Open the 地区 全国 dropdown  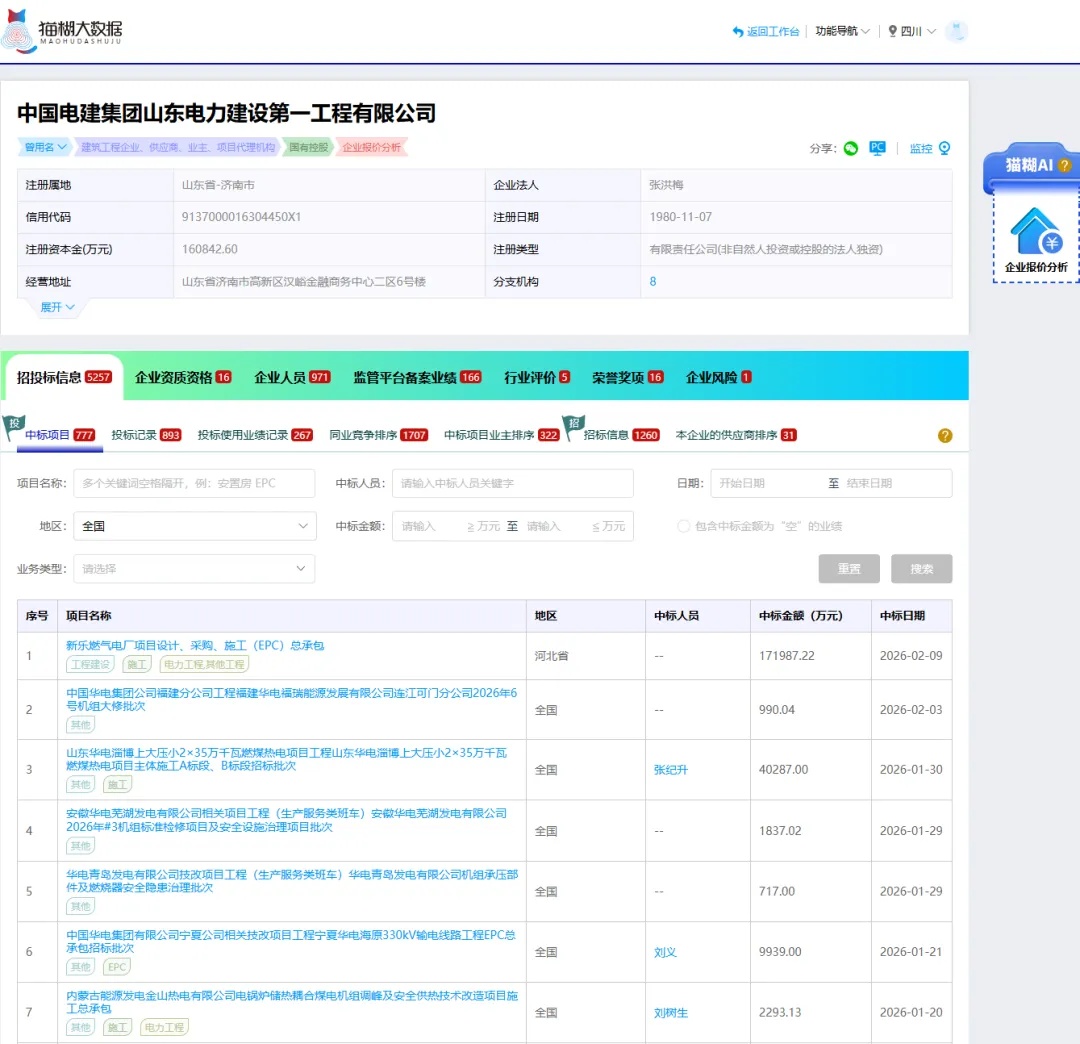(x=195, y=526)
